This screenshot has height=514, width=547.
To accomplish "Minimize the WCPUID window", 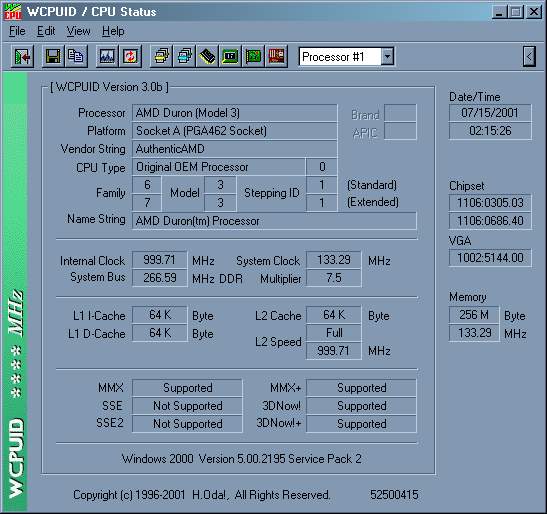I will point(499,12).
